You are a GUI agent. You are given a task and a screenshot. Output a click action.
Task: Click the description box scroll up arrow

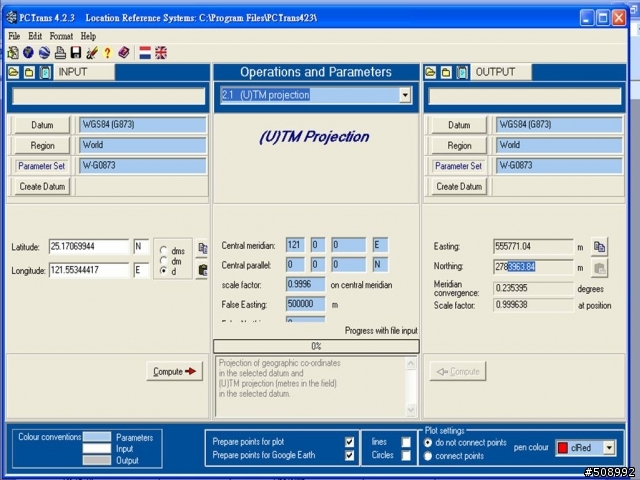pos(411,363)
